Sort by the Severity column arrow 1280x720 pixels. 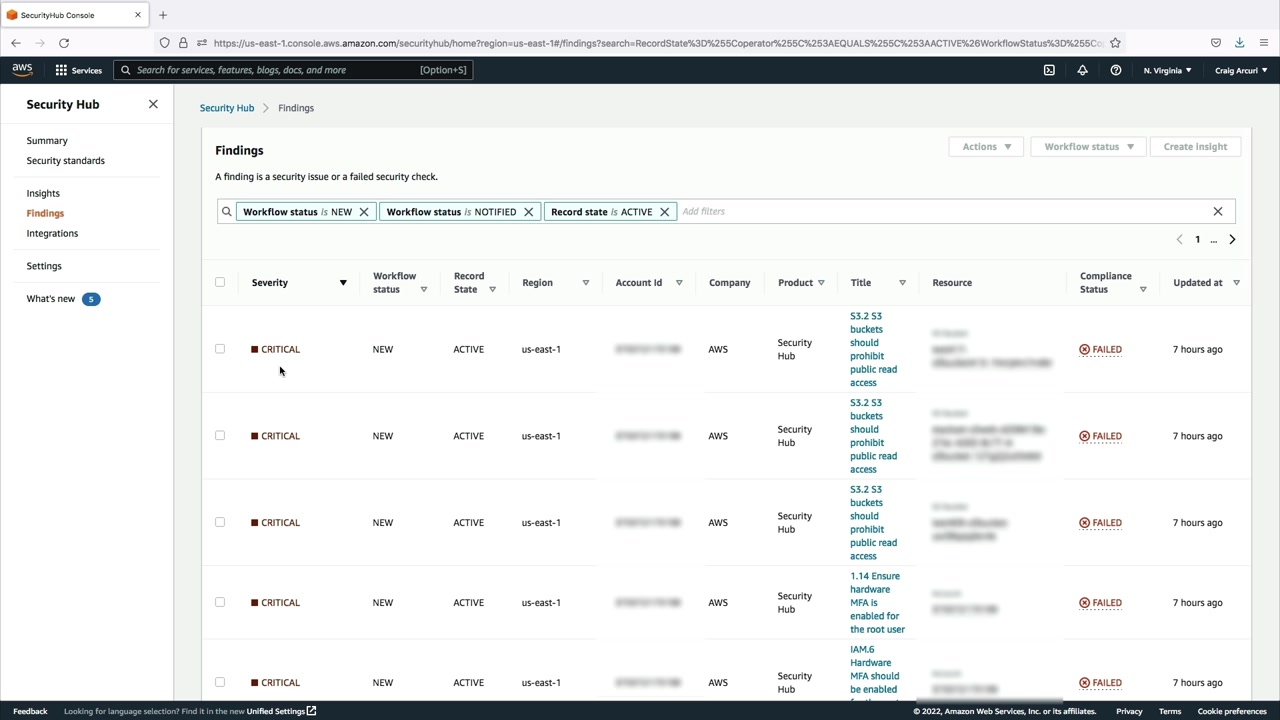(343, 283)
